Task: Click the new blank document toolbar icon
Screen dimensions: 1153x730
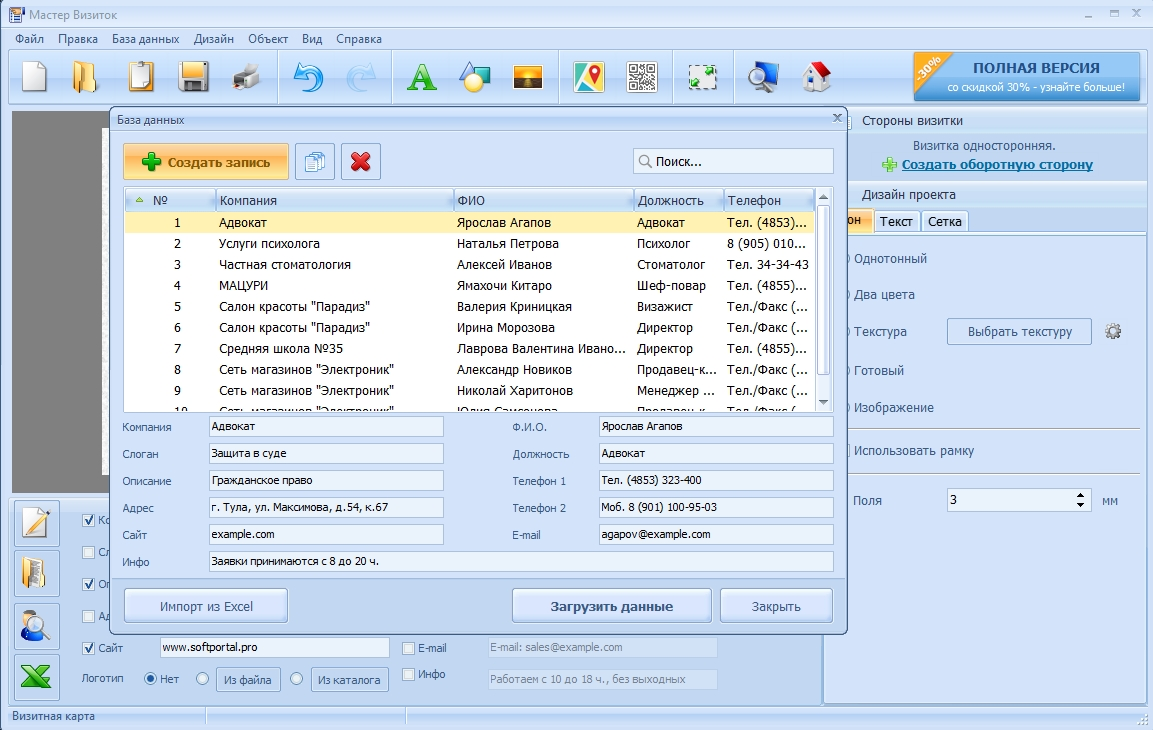Action: [35, 77]
